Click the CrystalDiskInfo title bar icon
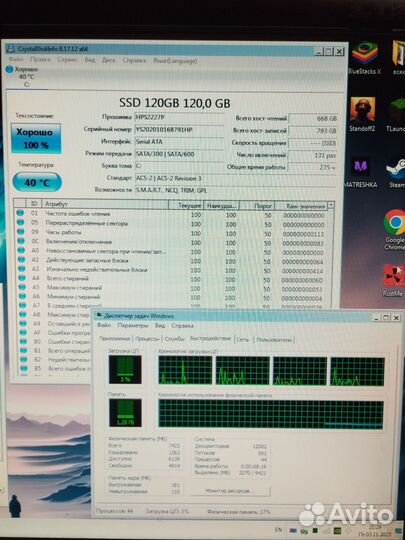405x540 pixels. (x=11, y=49)
